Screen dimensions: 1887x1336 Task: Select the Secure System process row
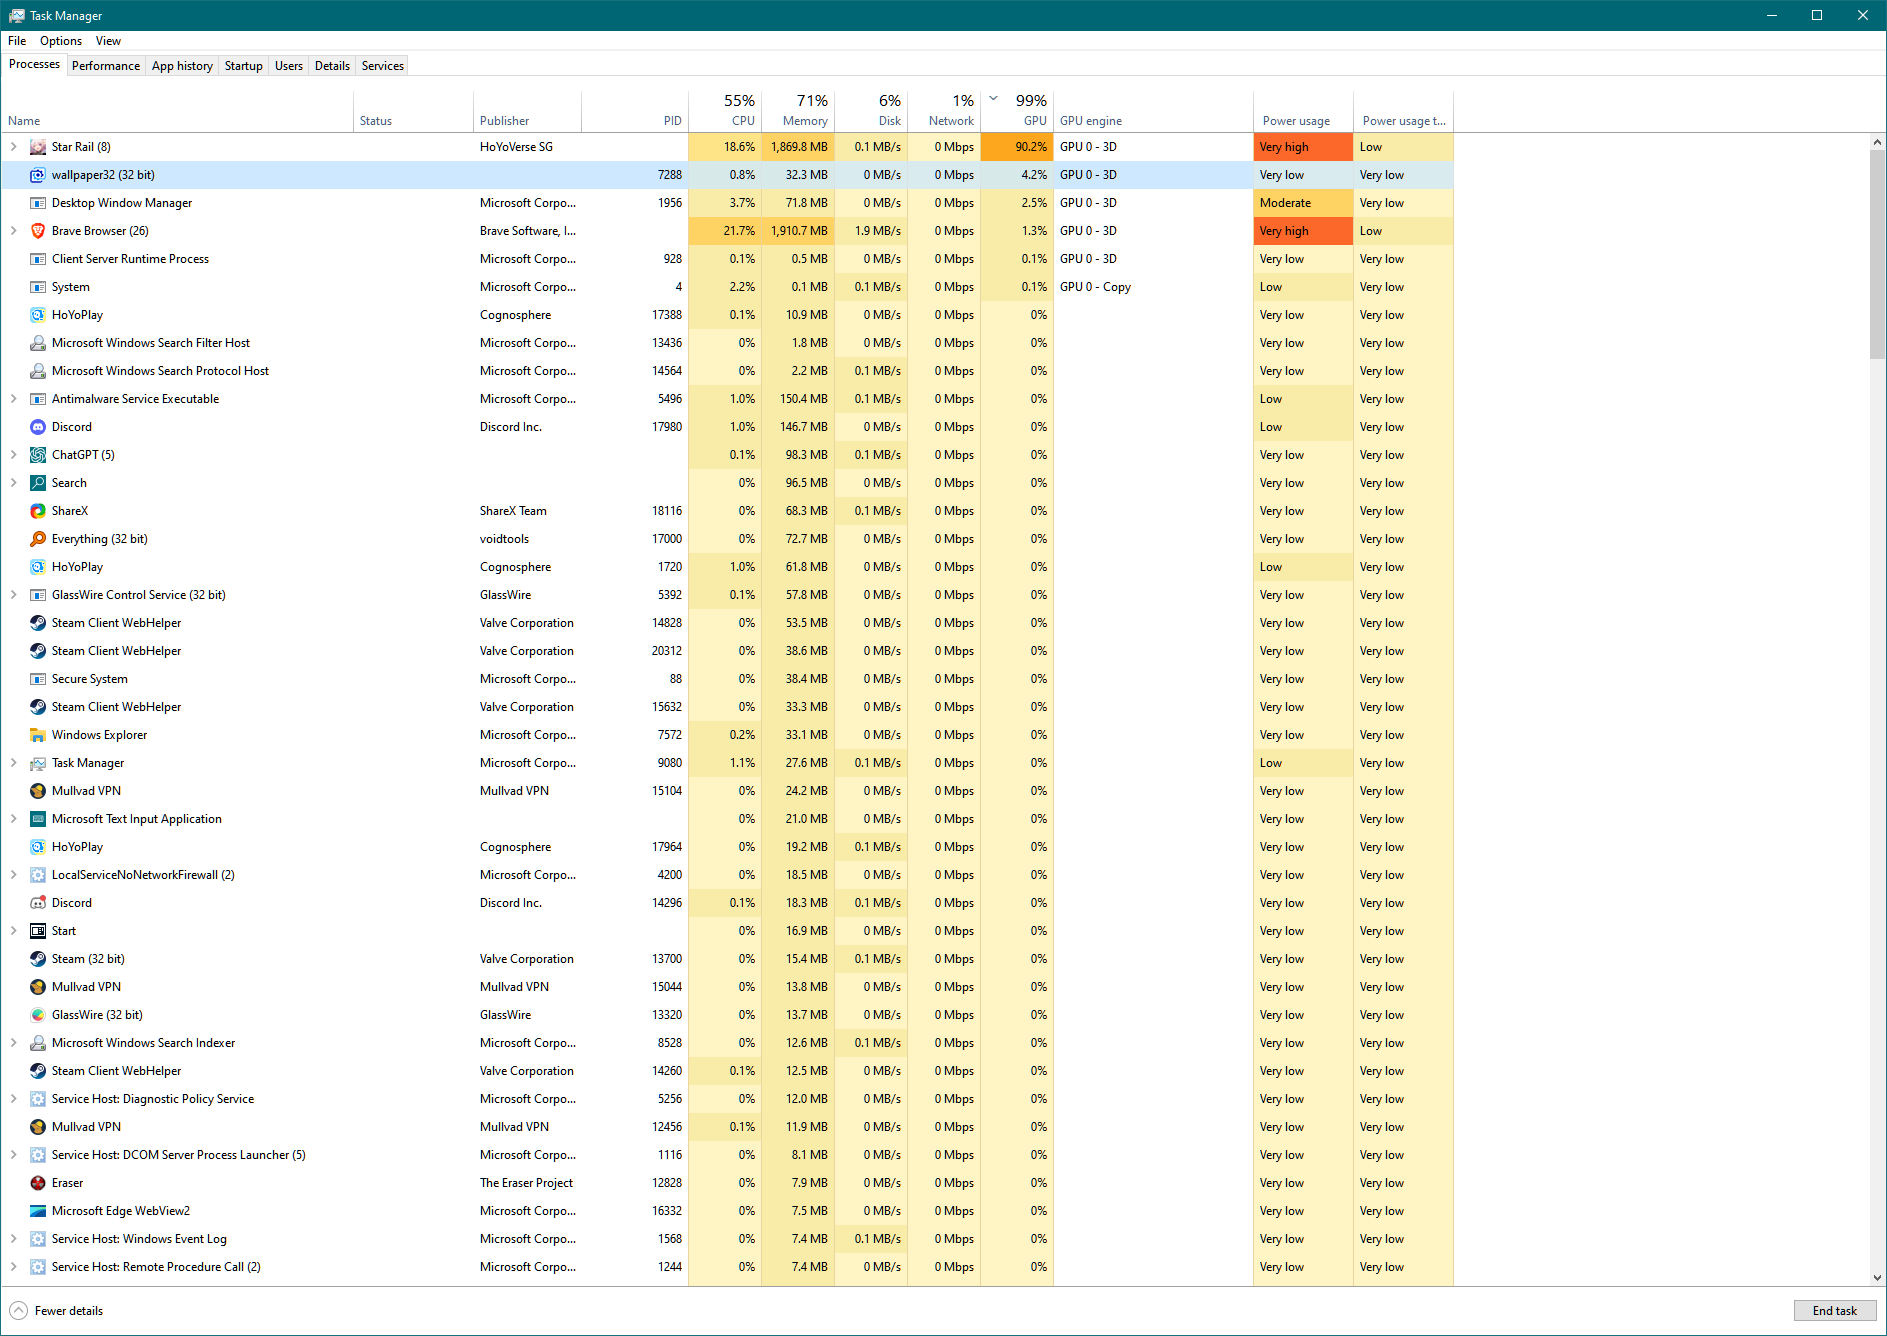[x=727, y=679]
